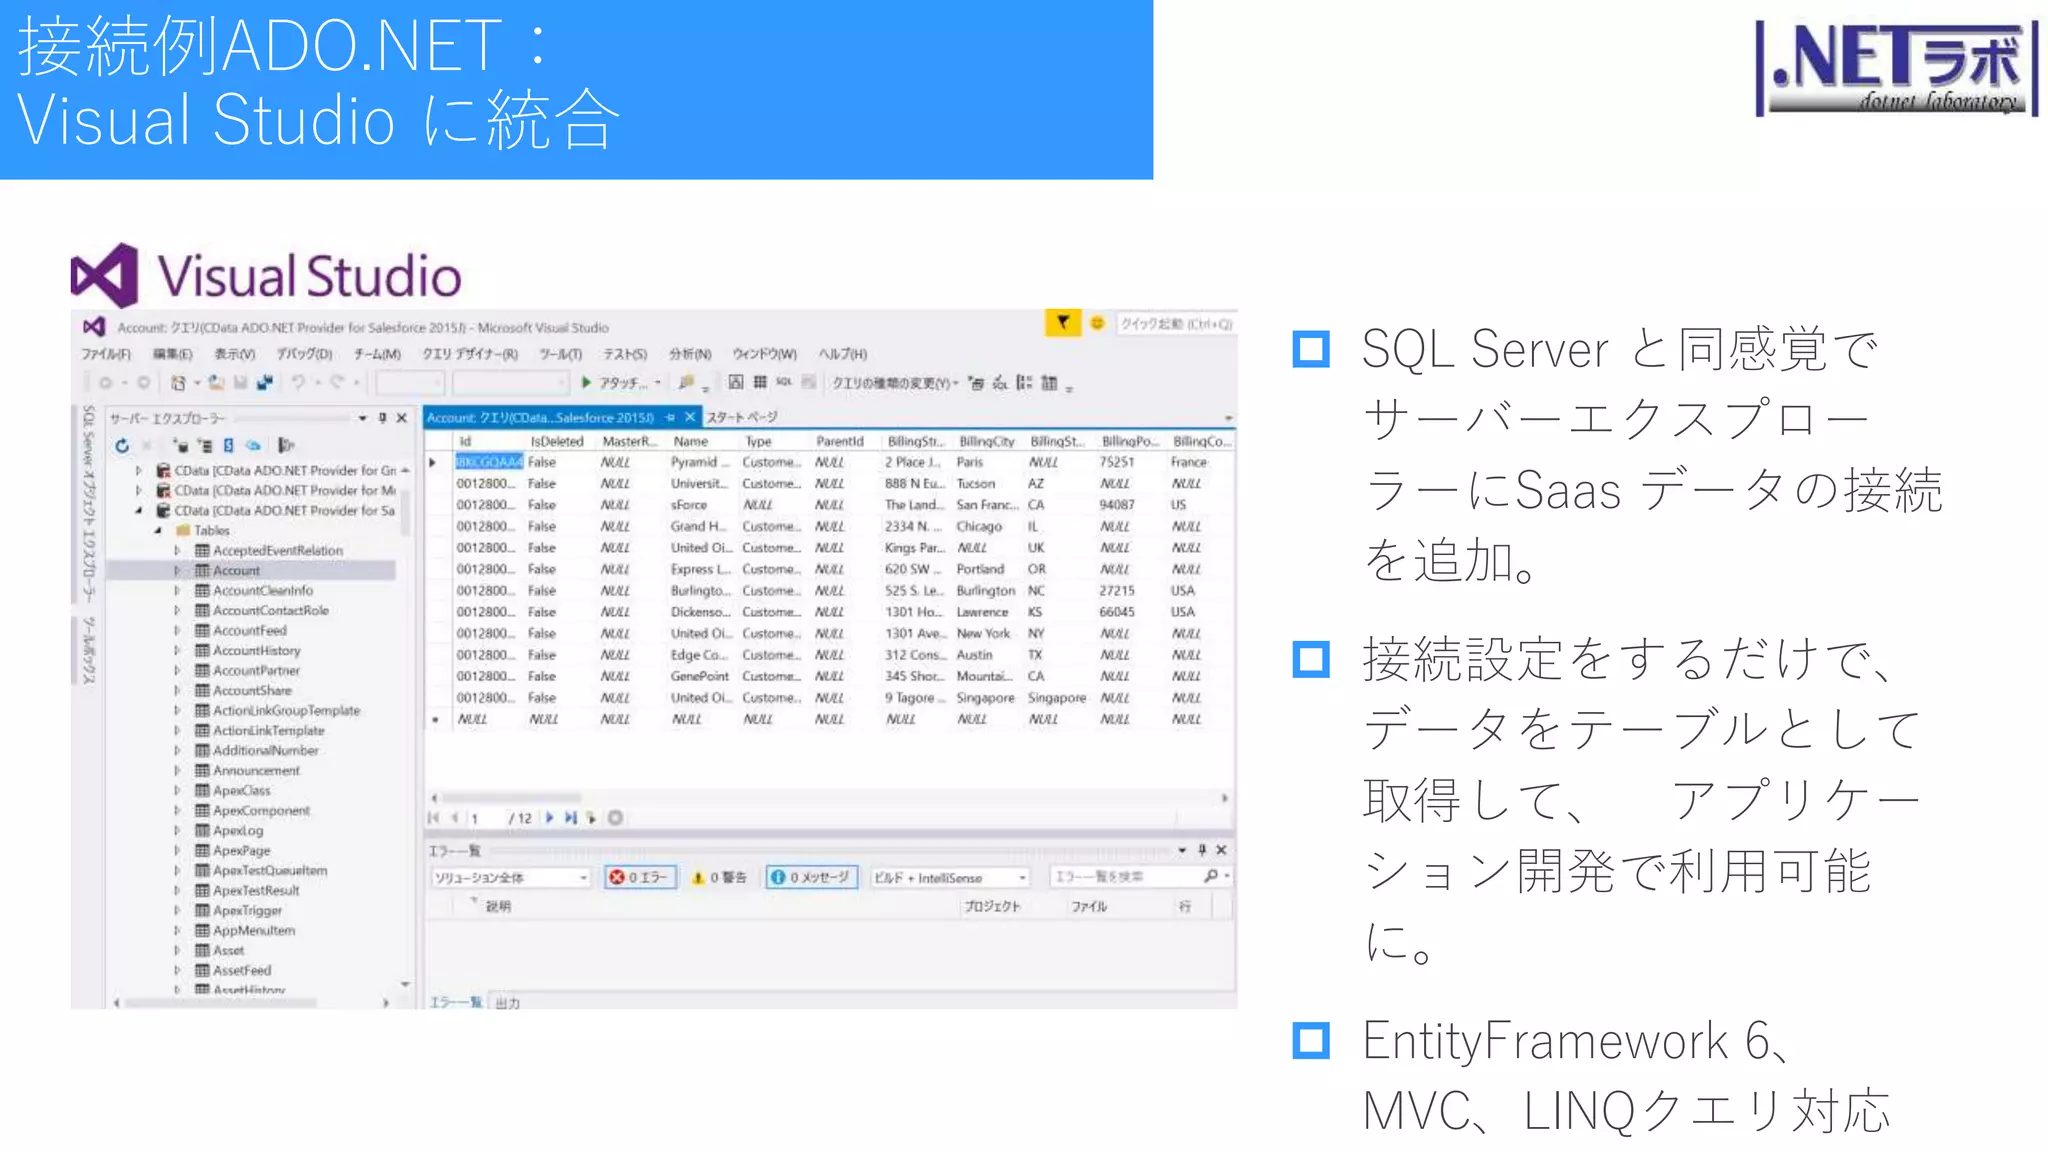Select the AppMenuItem table in tree

(x=253, y=930)
